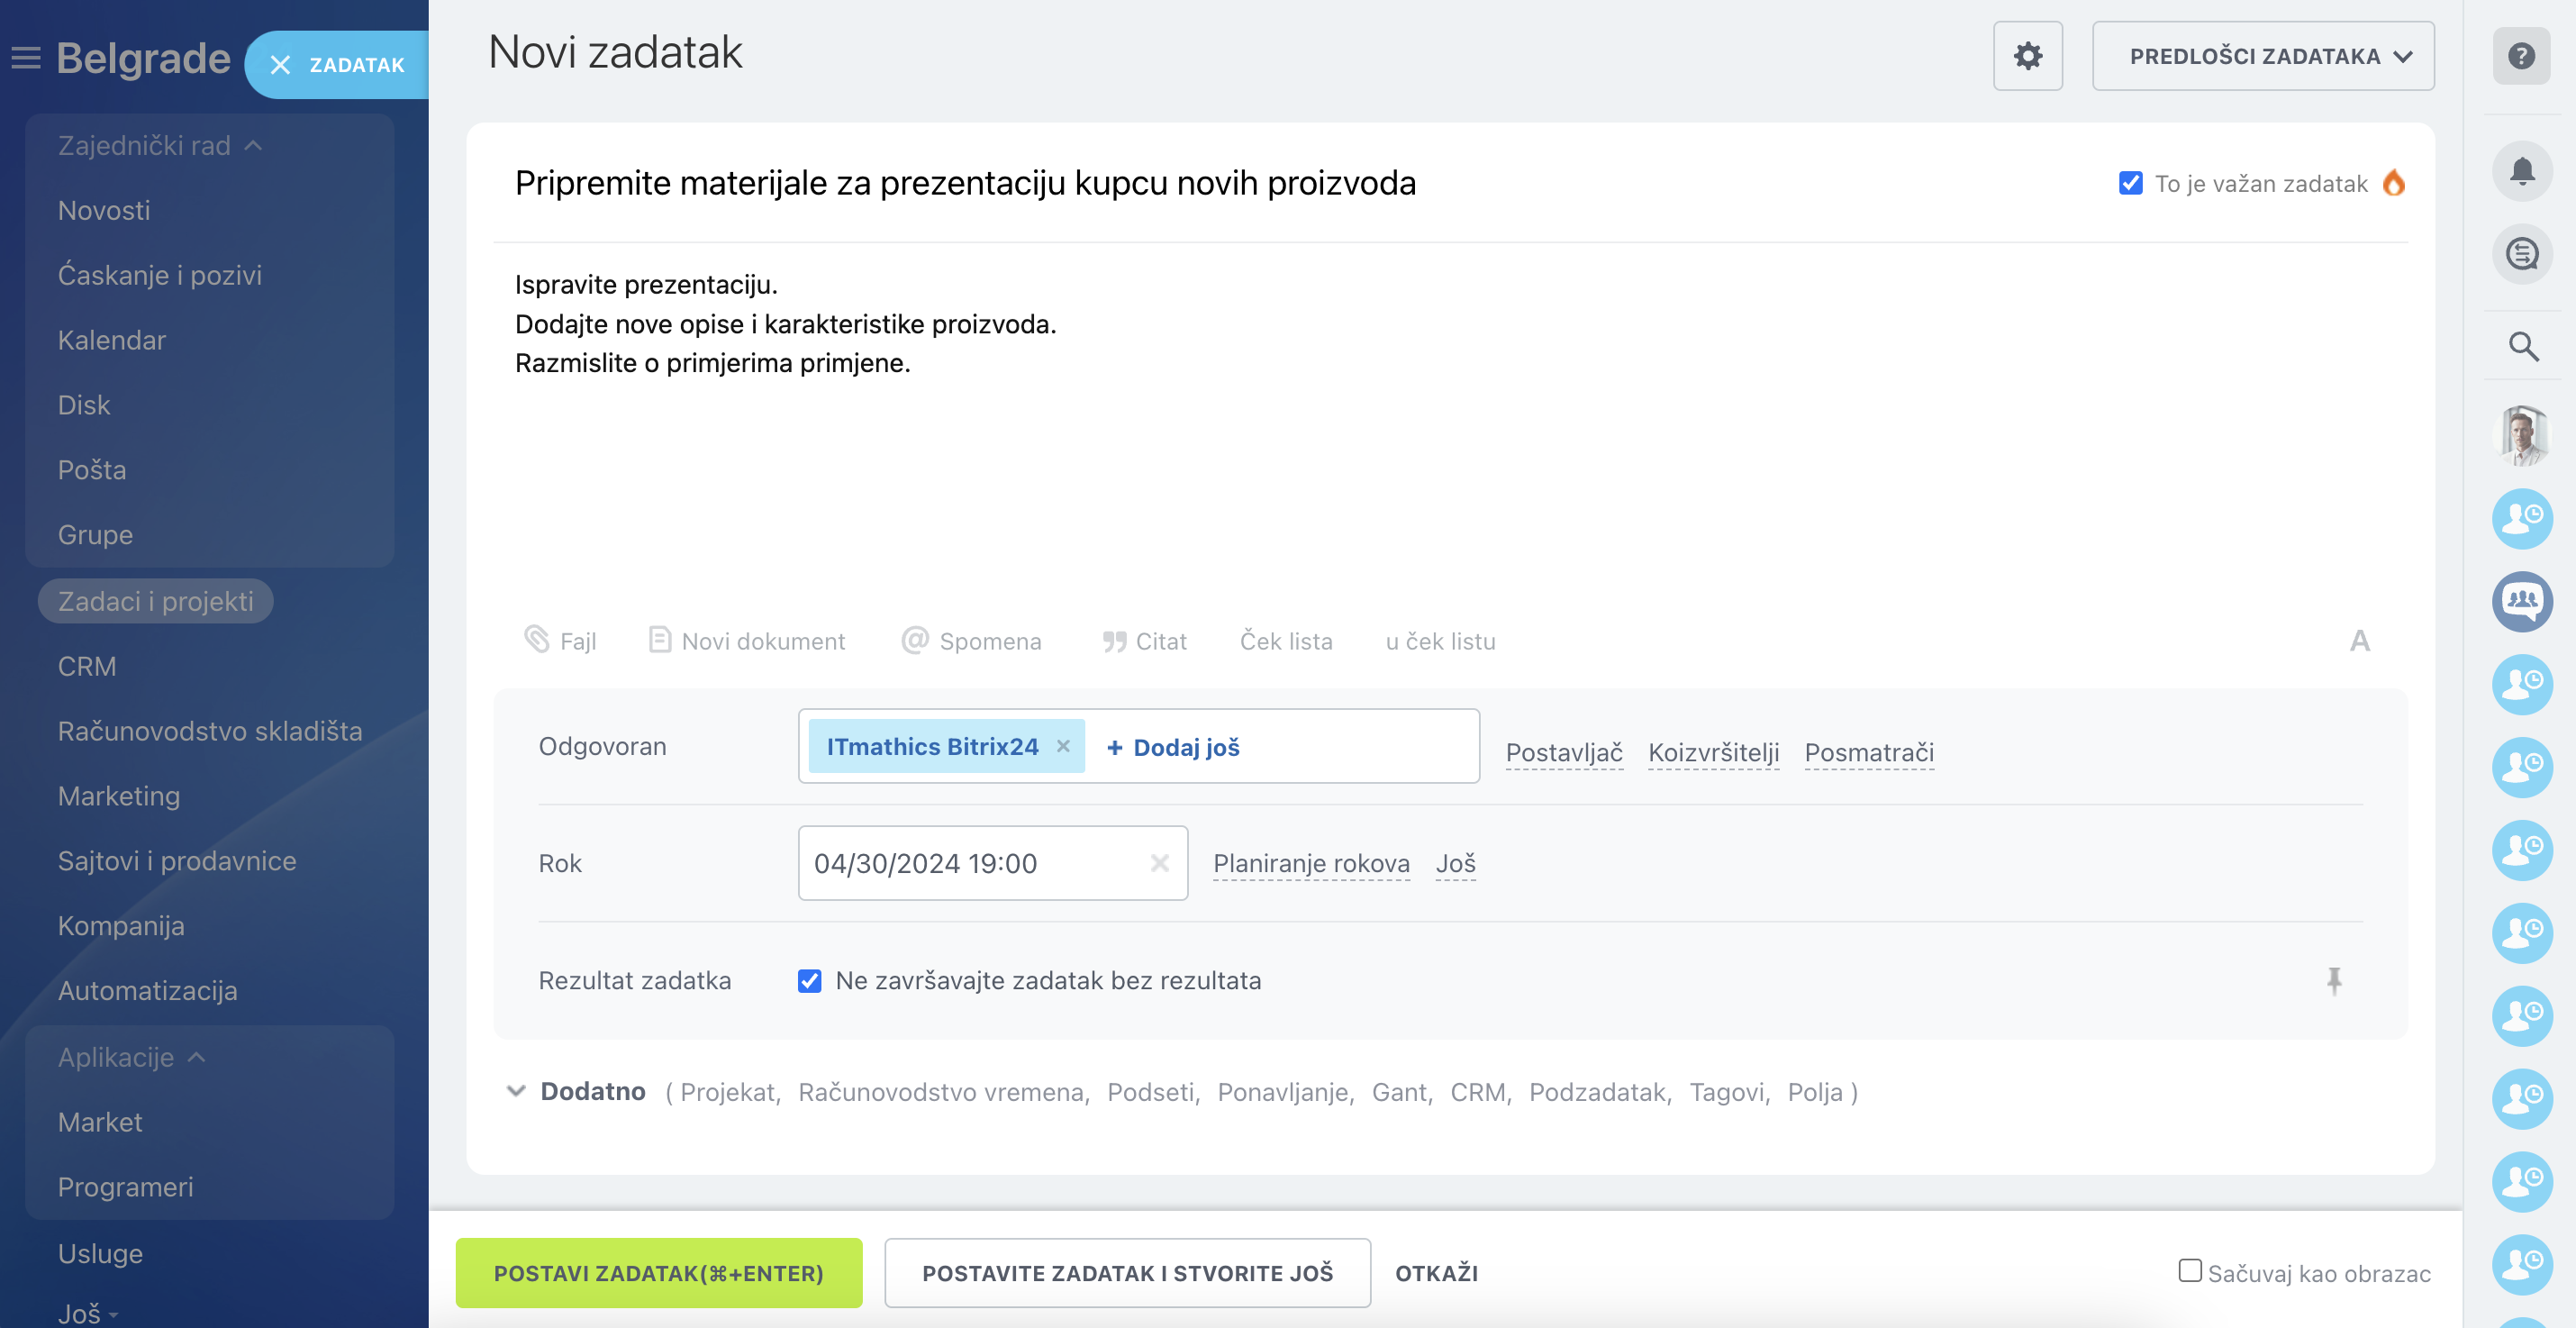Click POSTAVITE ZADATAK I STVORITE JOŠ button
The height and width of the screenshot is (1328, 2576).
pyautogui.click(x=1127, y=1273)
